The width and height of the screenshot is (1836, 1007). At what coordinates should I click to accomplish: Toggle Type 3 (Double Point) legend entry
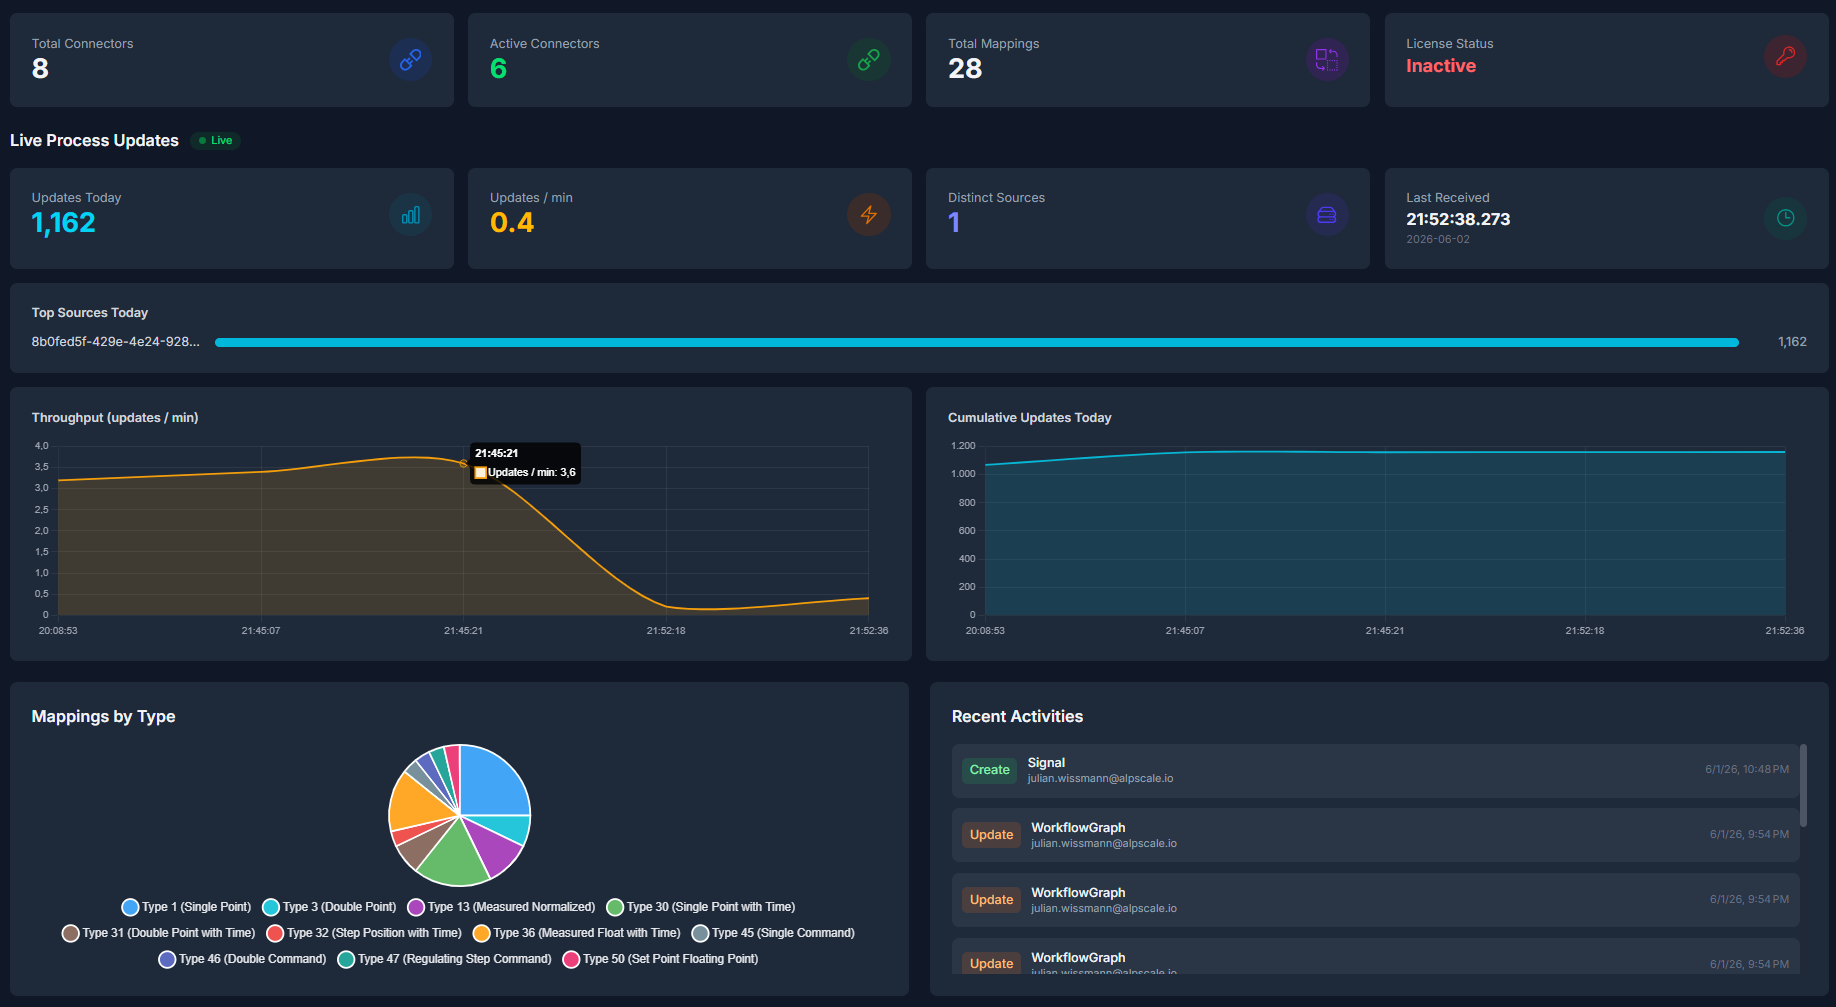pos(329,907)
